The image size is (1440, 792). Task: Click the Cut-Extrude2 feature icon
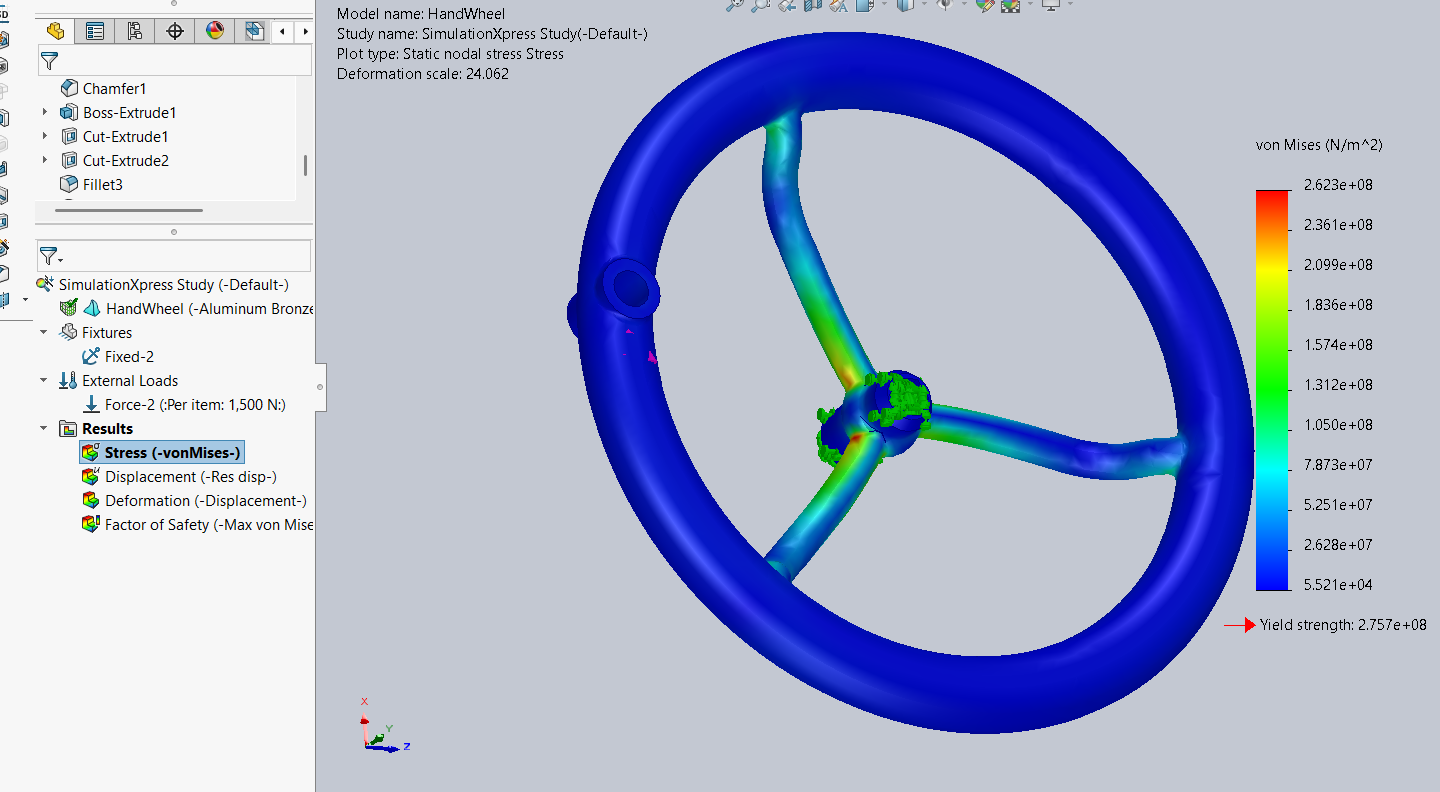(69, 160)
